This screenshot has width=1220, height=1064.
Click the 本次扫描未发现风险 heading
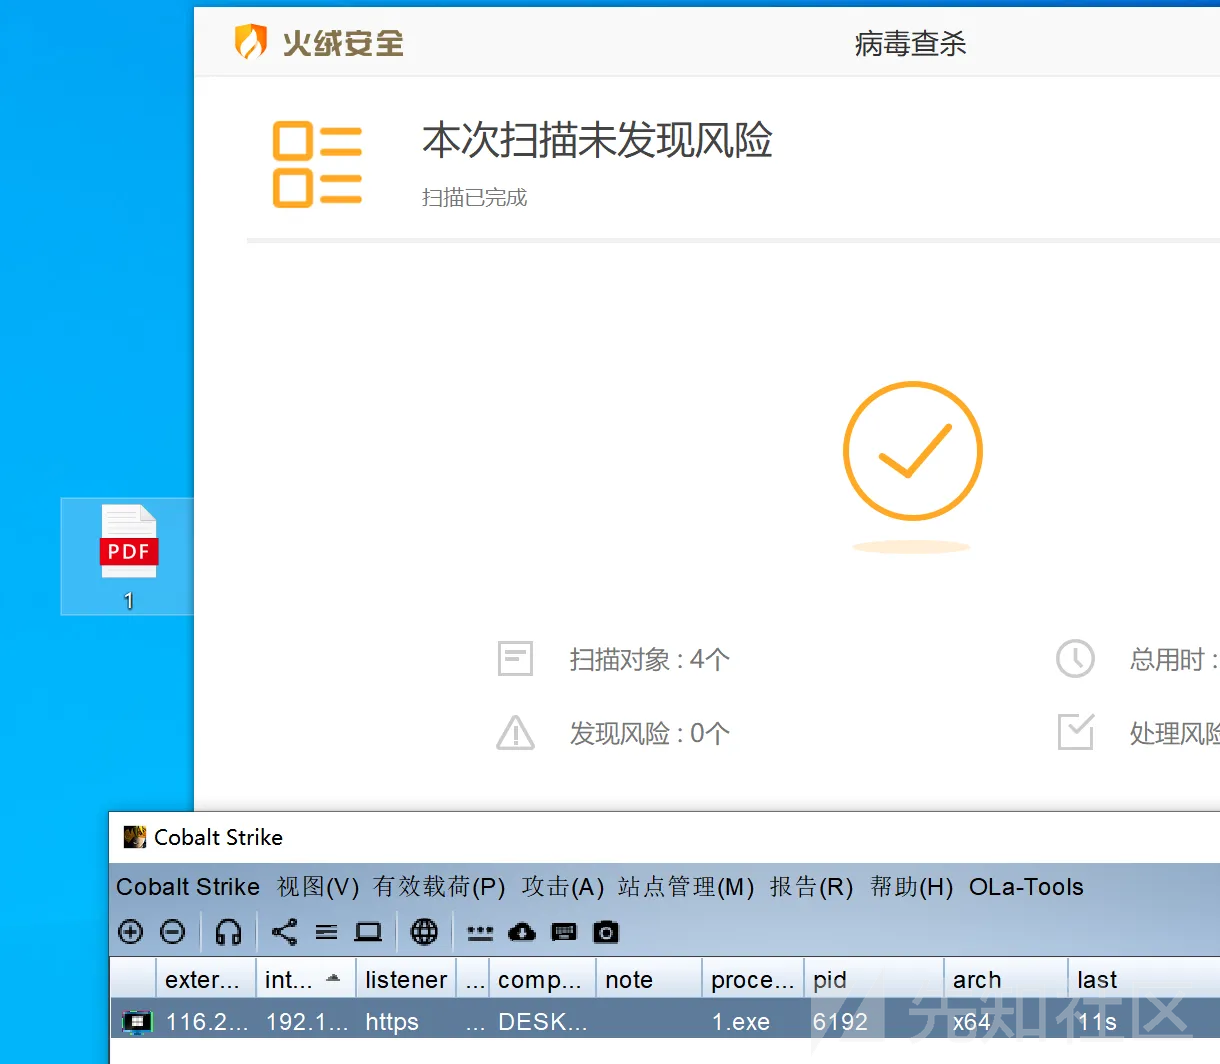(x=597, y=140)
